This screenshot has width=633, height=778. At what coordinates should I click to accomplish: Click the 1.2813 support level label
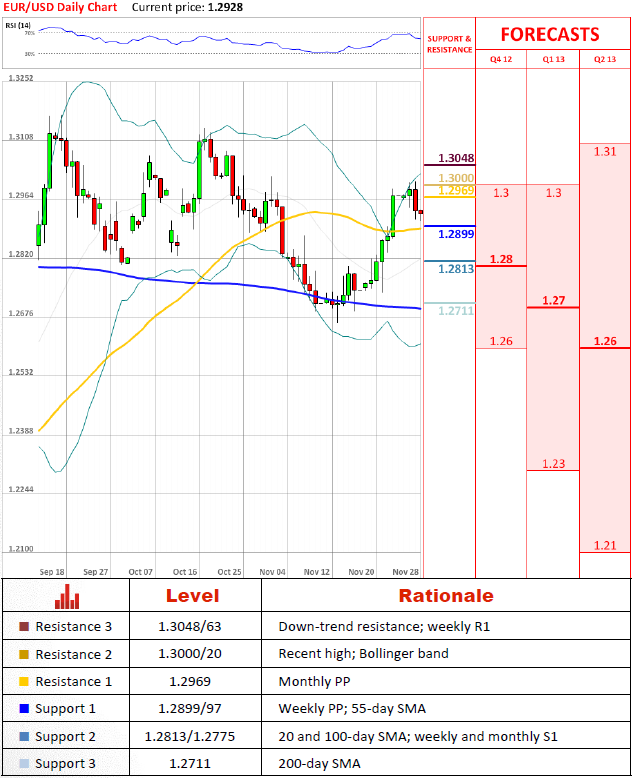pos(456,269)
